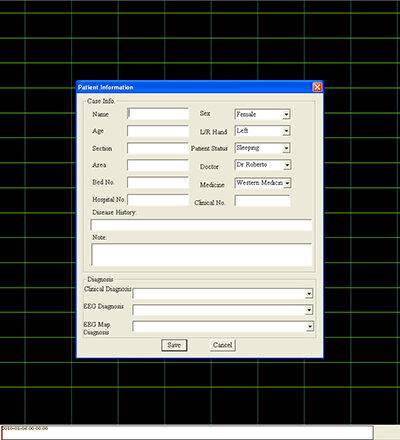The image size is (400, 440).
Task: Open the Medicine dropdown list
Action: (x=287, y=183)
